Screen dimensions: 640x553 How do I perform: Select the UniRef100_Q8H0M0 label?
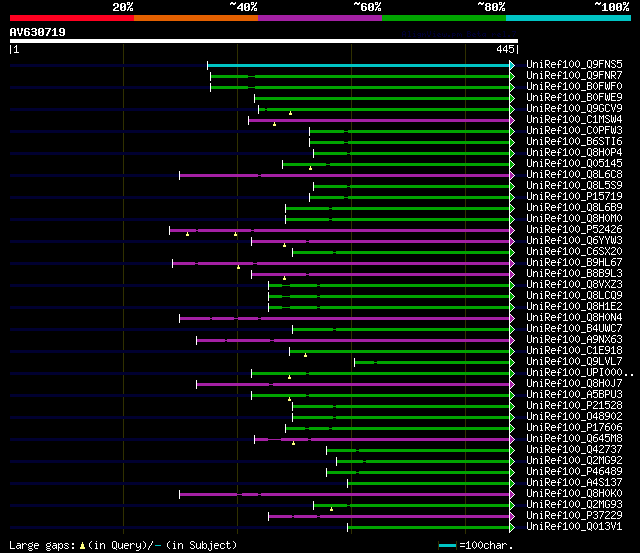[574, 219]
